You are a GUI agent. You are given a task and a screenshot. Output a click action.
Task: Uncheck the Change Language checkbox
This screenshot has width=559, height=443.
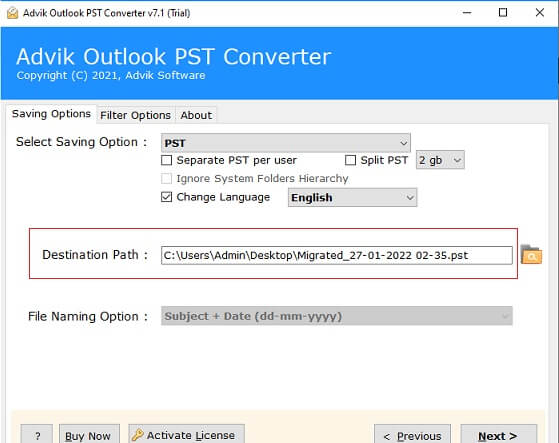point(166,197)
